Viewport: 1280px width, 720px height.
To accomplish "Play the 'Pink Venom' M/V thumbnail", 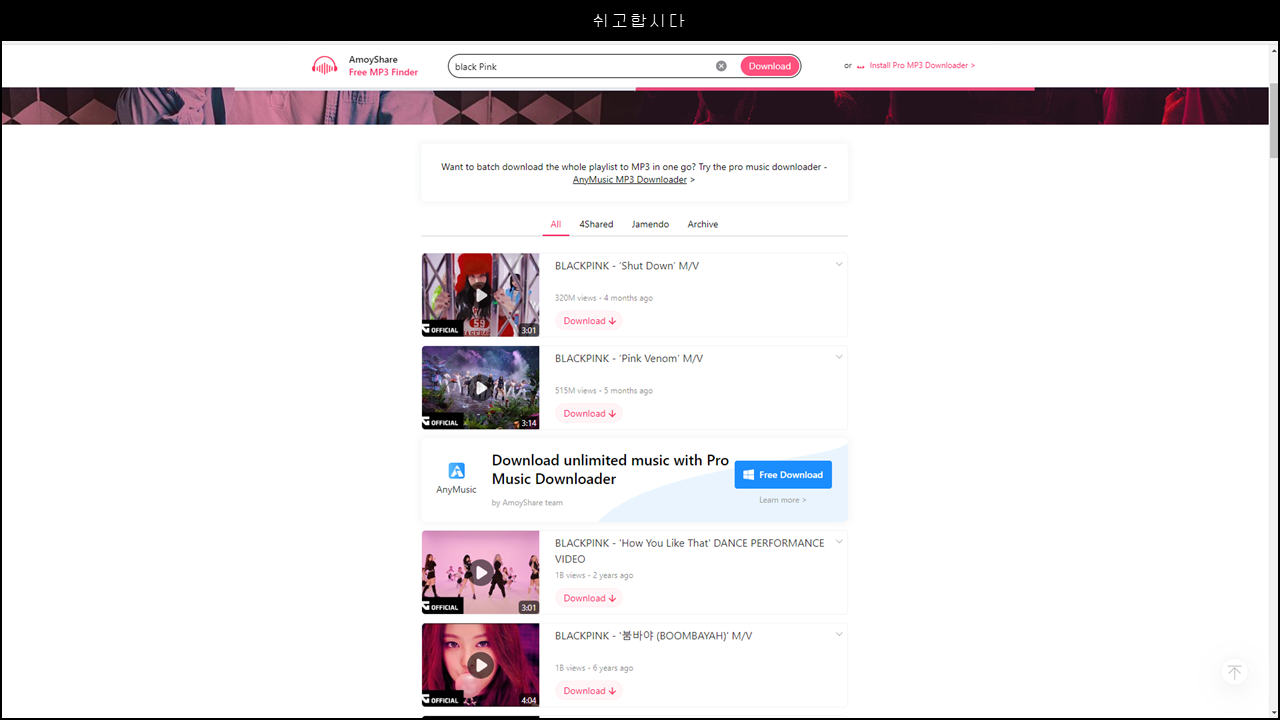I will 480,387.
